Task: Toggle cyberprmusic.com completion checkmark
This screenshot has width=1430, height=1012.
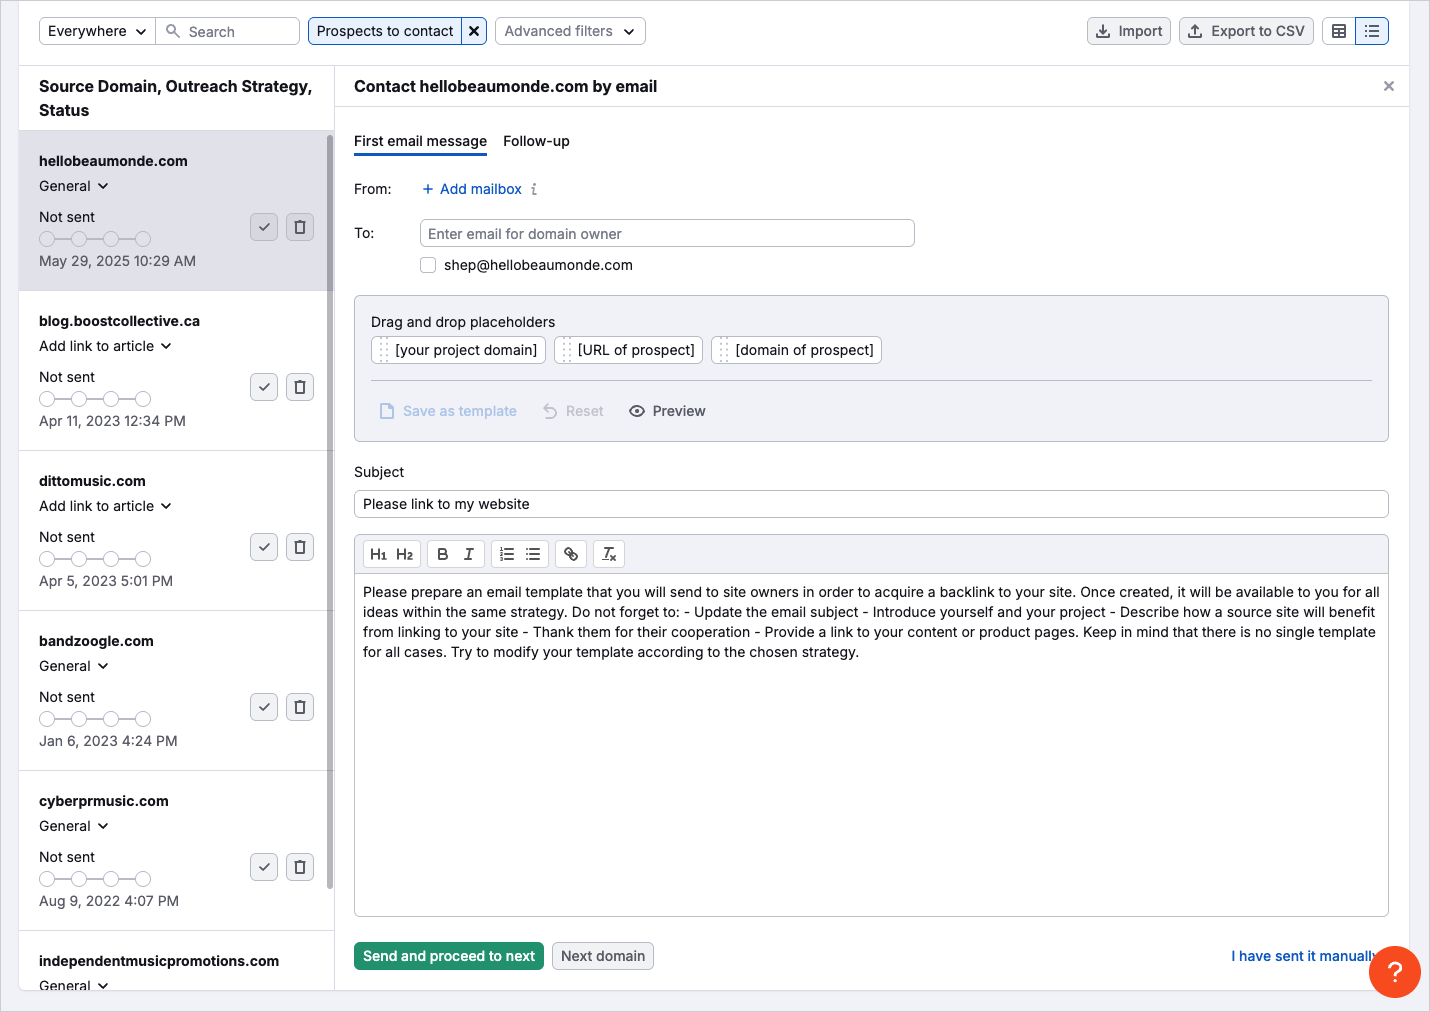Action: point(263,867)
